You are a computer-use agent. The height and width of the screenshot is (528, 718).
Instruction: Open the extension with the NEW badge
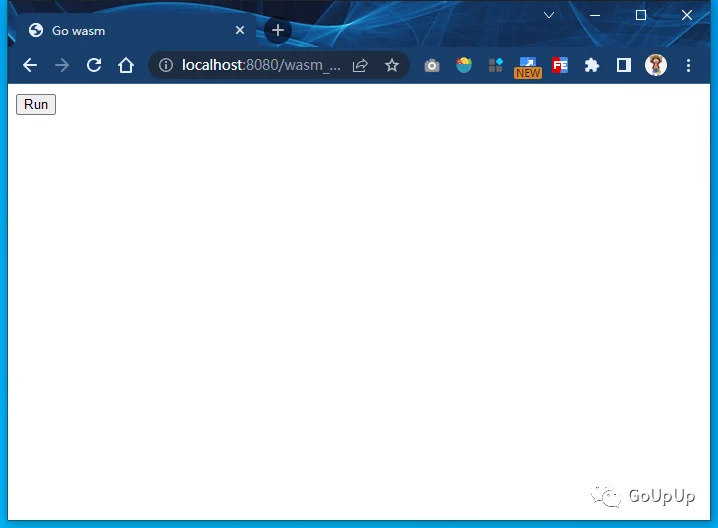click(528, 67)
